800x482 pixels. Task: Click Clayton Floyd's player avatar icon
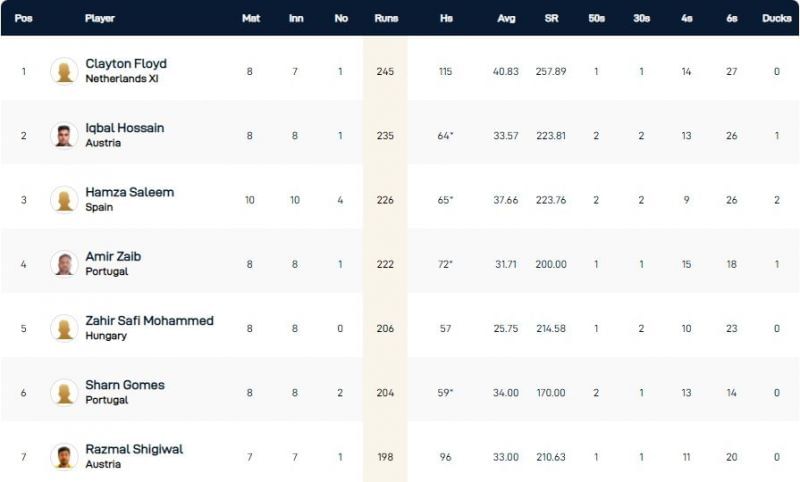pos(64,71)
